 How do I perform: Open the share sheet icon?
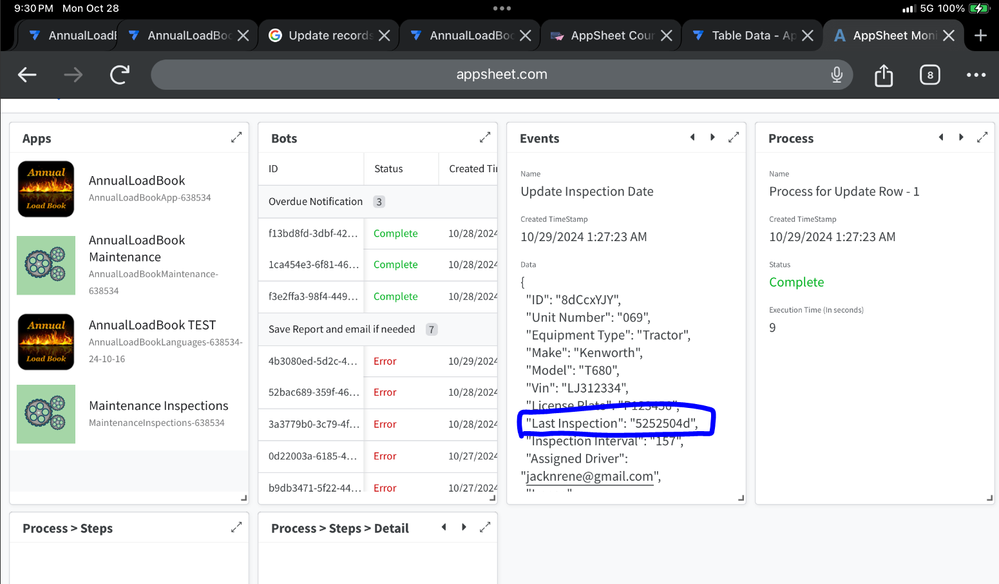884,75
